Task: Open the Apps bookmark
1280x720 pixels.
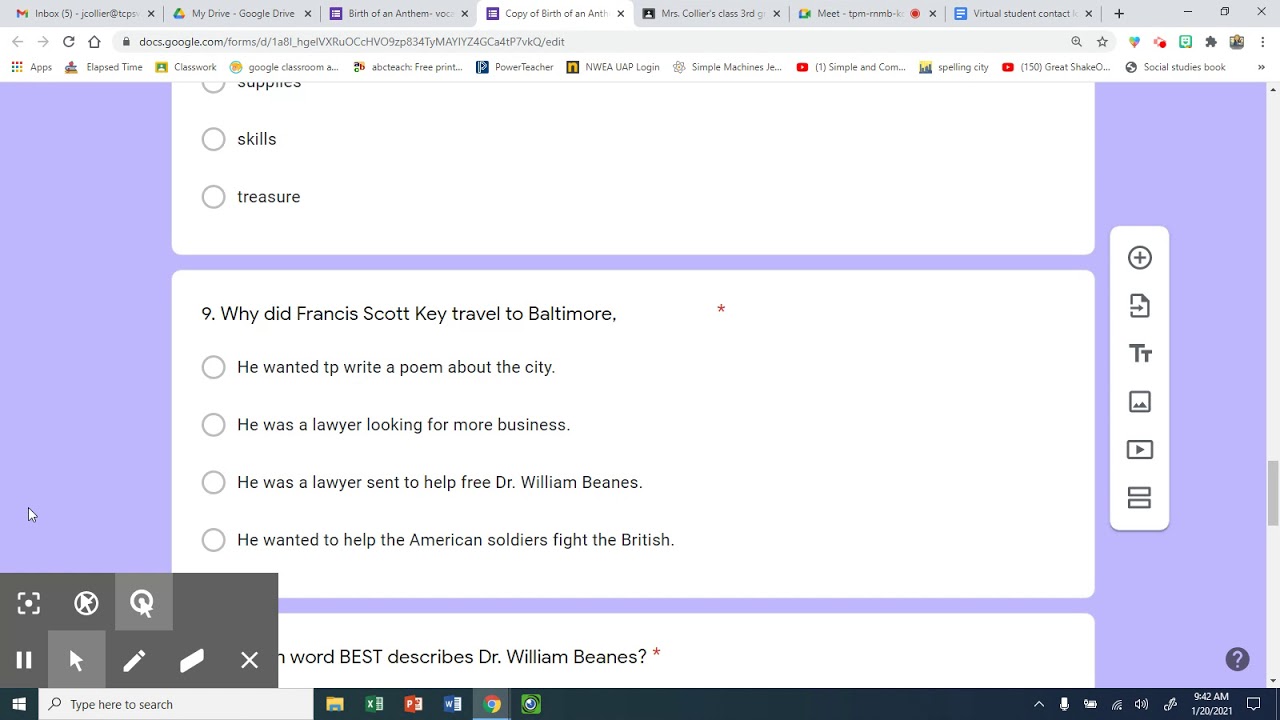Action: [31, 67]
